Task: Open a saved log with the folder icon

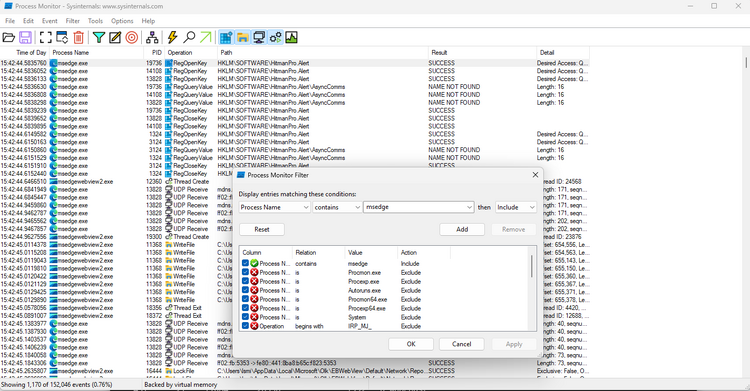Action: (9, 37)
